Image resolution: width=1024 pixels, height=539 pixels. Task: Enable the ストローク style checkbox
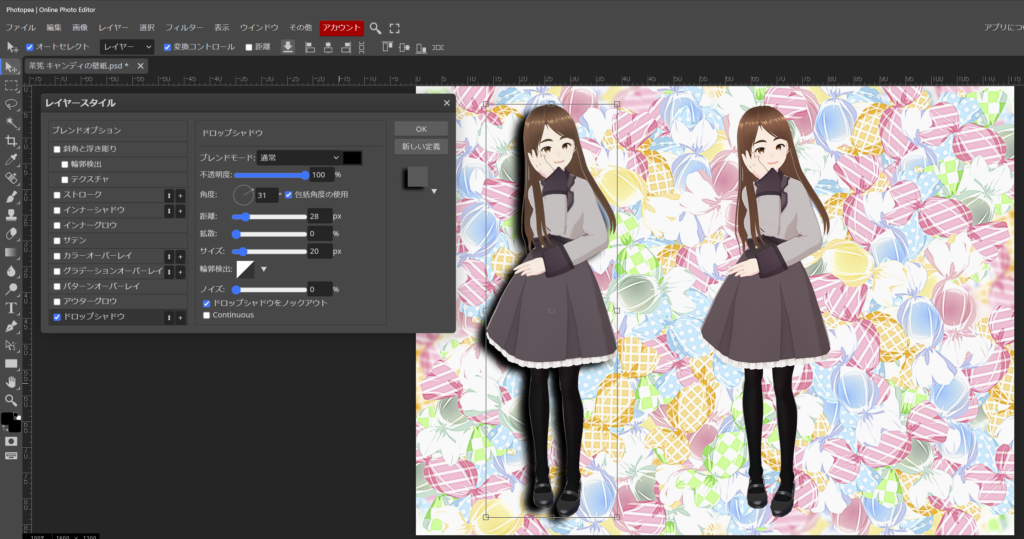58,195
